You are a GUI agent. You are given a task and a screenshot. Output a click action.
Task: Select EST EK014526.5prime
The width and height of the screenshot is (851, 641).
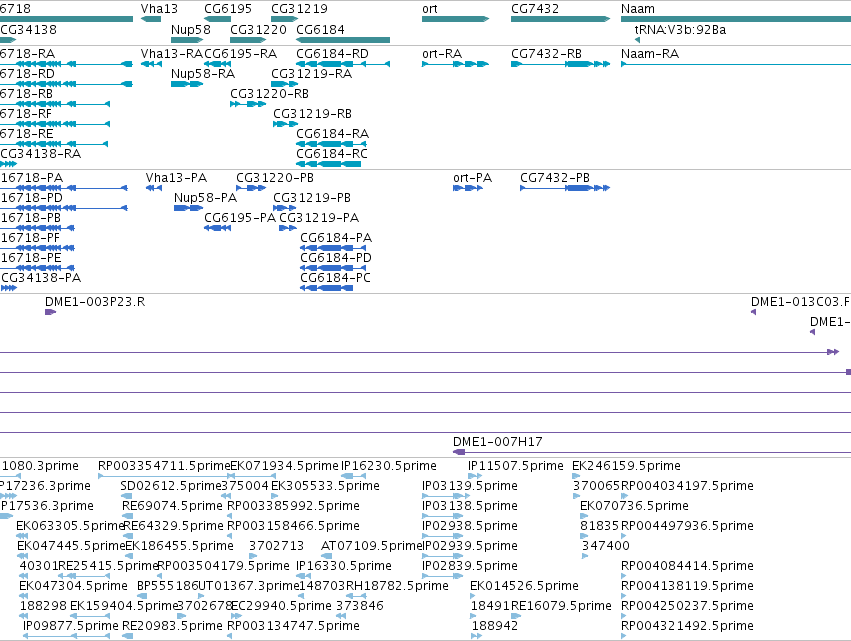click(x=474, y=596)
